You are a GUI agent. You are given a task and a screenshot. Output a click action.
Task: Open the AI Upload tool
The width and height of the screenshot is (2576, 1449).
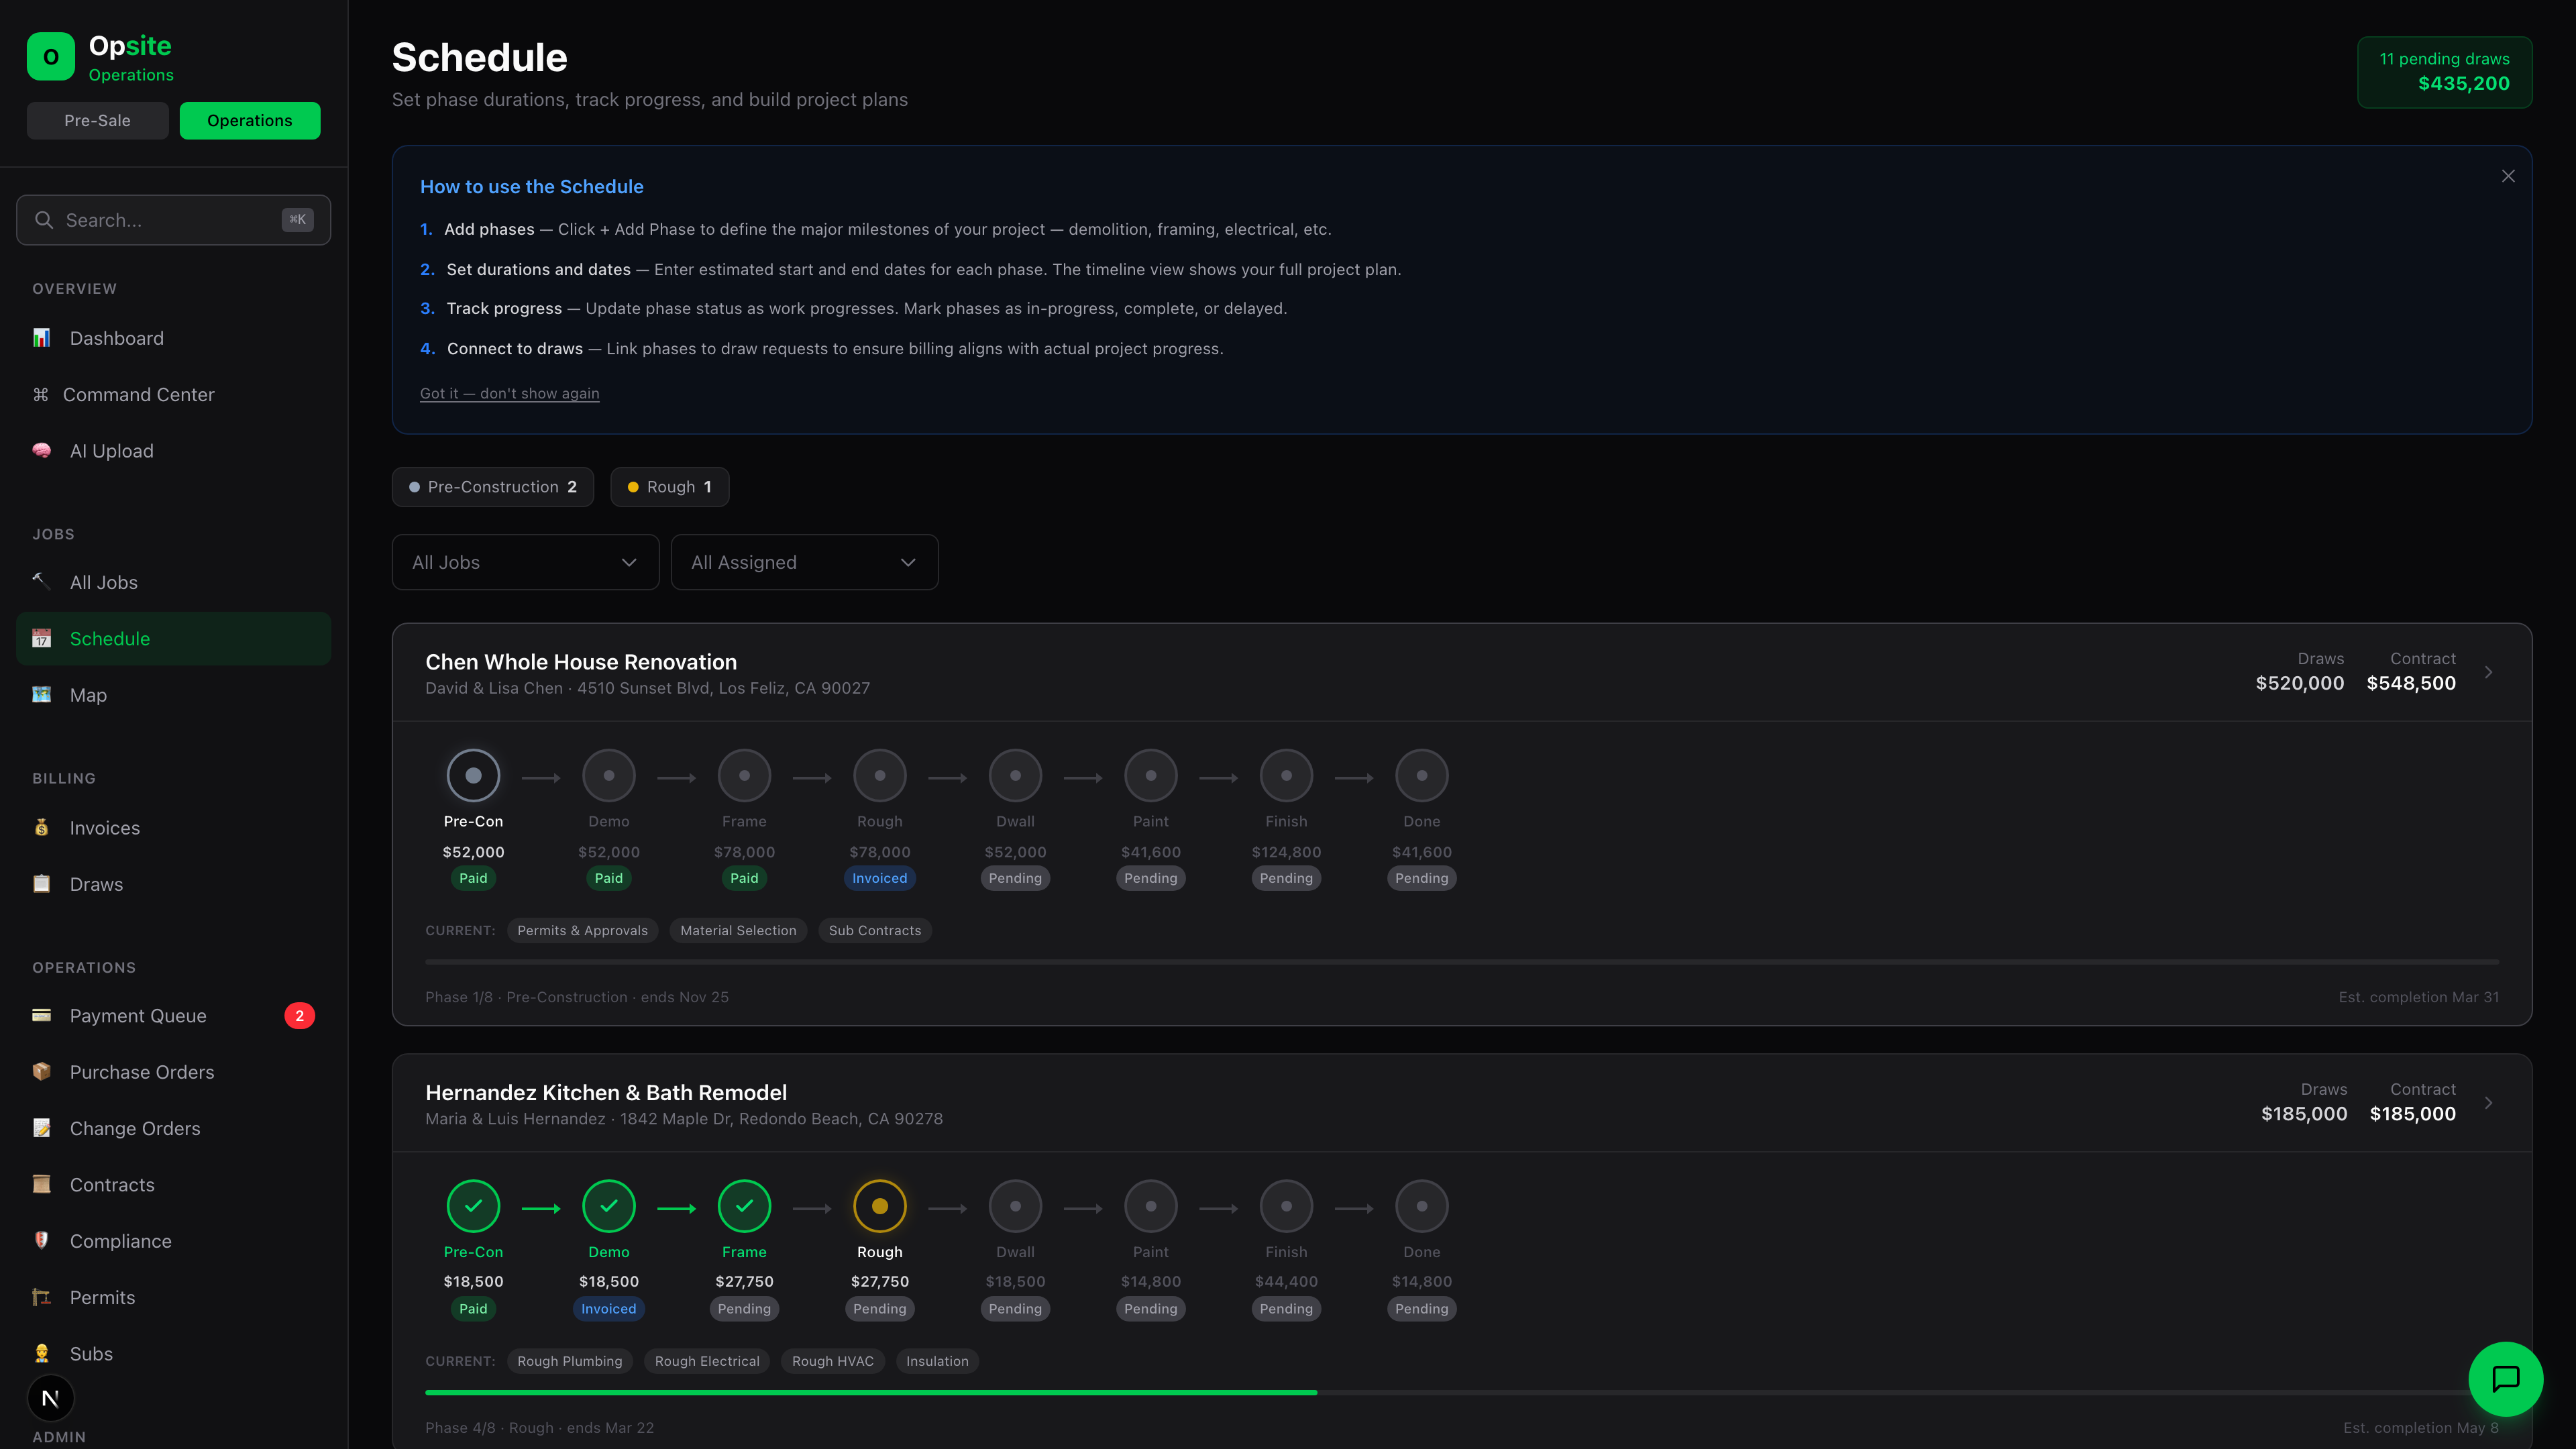[x=111, y=450]
